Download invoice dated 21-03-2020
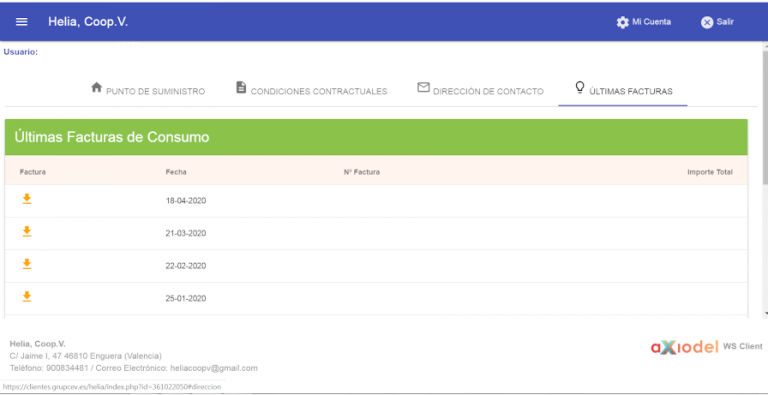This screenshot has width=768, height=395. tap(27, 231)
